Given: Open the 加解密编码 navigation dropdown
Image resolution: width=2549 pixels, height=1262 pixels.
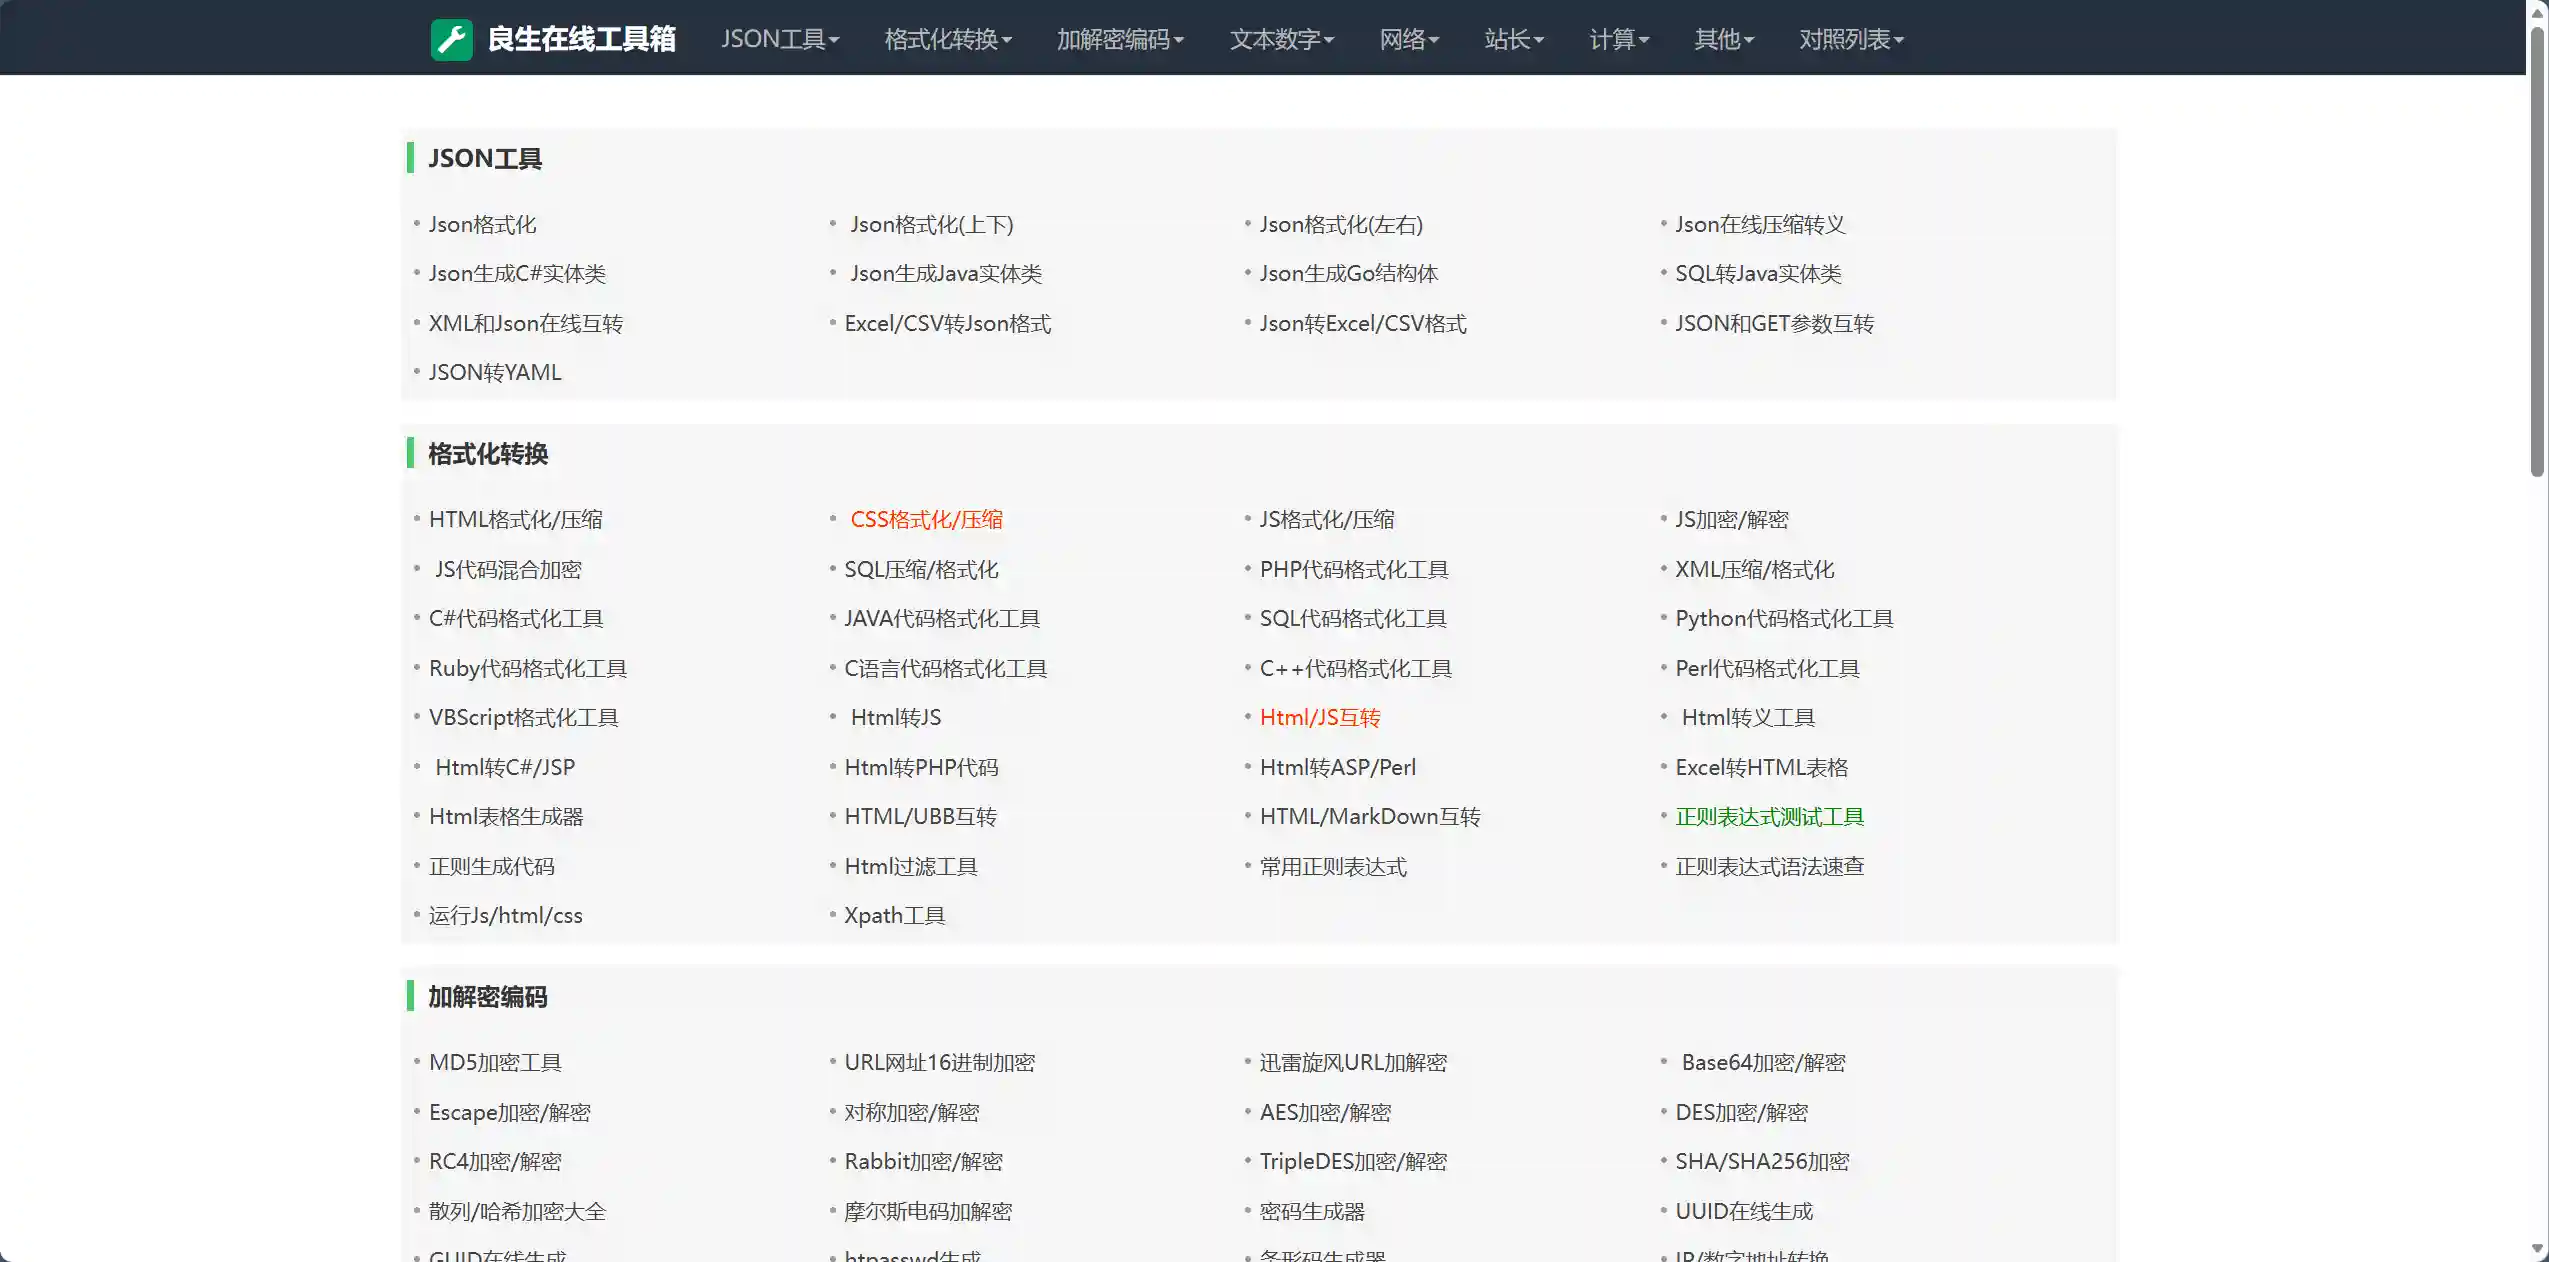Looking at the screenshot, I should [1119, 39].
